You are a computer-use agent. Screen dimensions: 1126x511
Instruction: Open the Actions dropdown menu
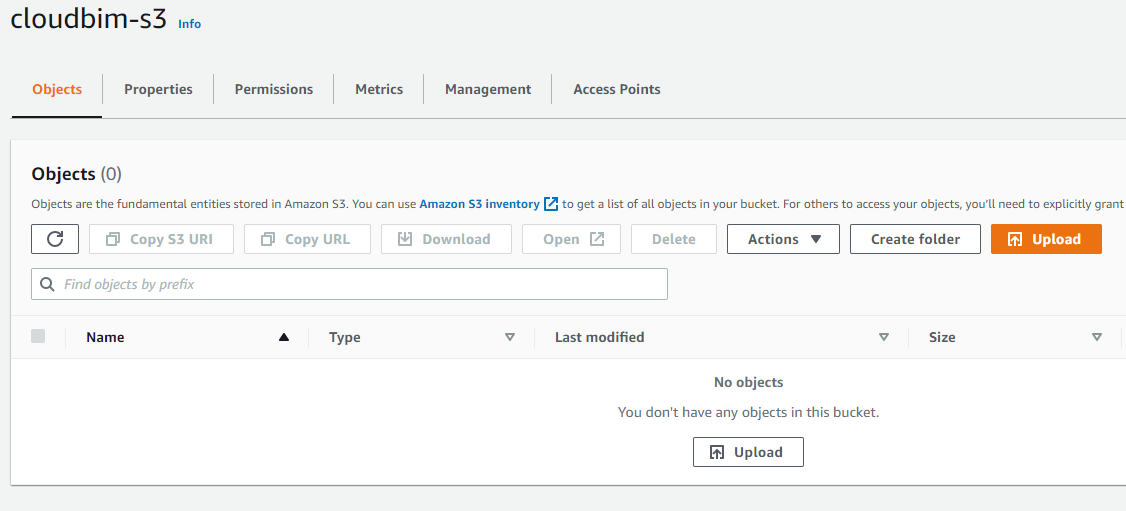783,239
